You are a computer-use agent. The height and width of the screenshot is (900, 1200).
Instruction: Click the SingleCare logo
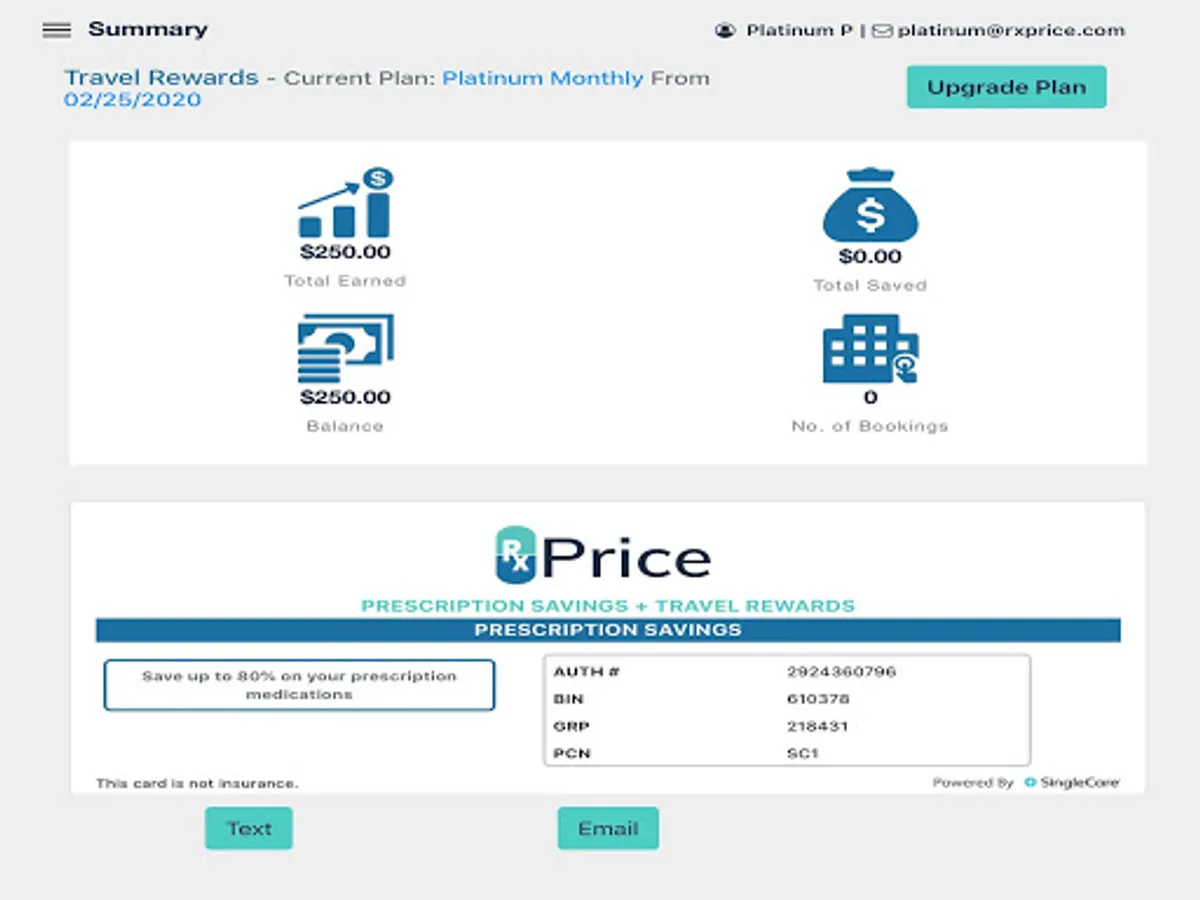click(x=1072, y=783)
